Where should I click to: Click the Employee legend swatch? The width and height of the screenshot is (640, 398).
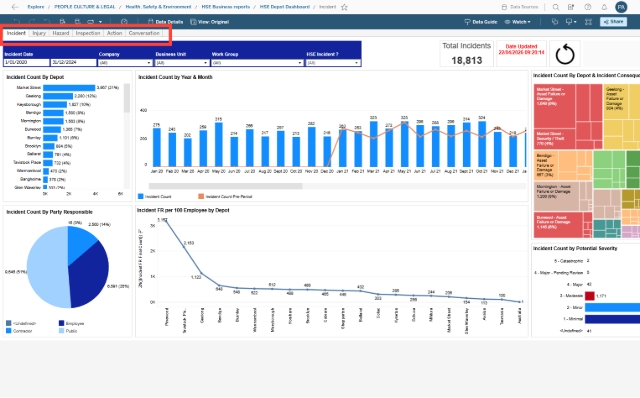point(62,323)
